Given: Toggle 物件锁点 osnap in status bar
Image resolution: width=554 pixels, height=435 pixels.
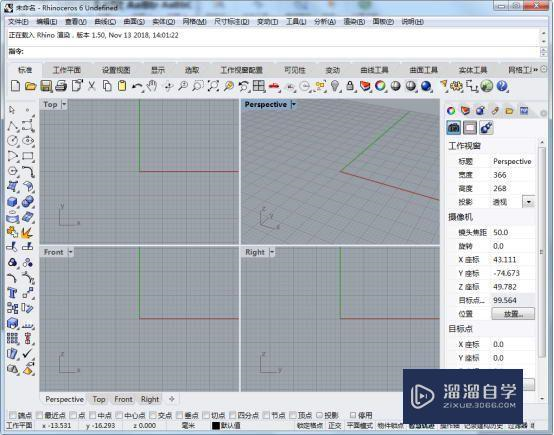Looking at the screenshot, I should coord(390,425).
